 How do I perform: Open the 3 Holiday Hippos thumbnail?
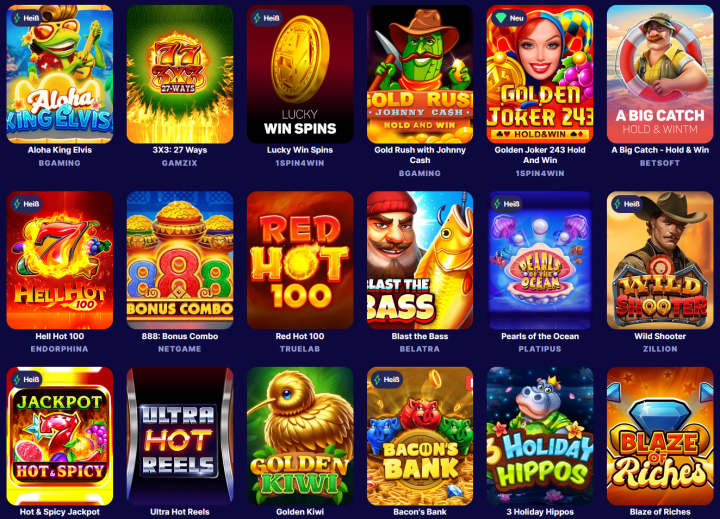(540, 436)
